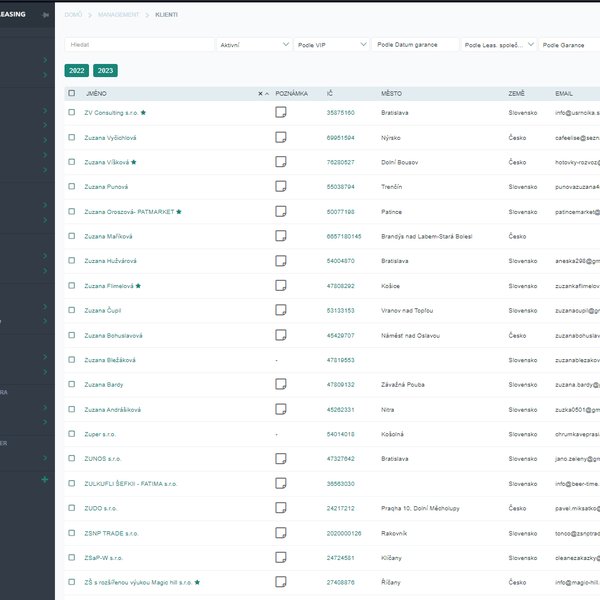
Task: Expand the Podle VIP filter dropdown
Action: (x=332, y=45)
